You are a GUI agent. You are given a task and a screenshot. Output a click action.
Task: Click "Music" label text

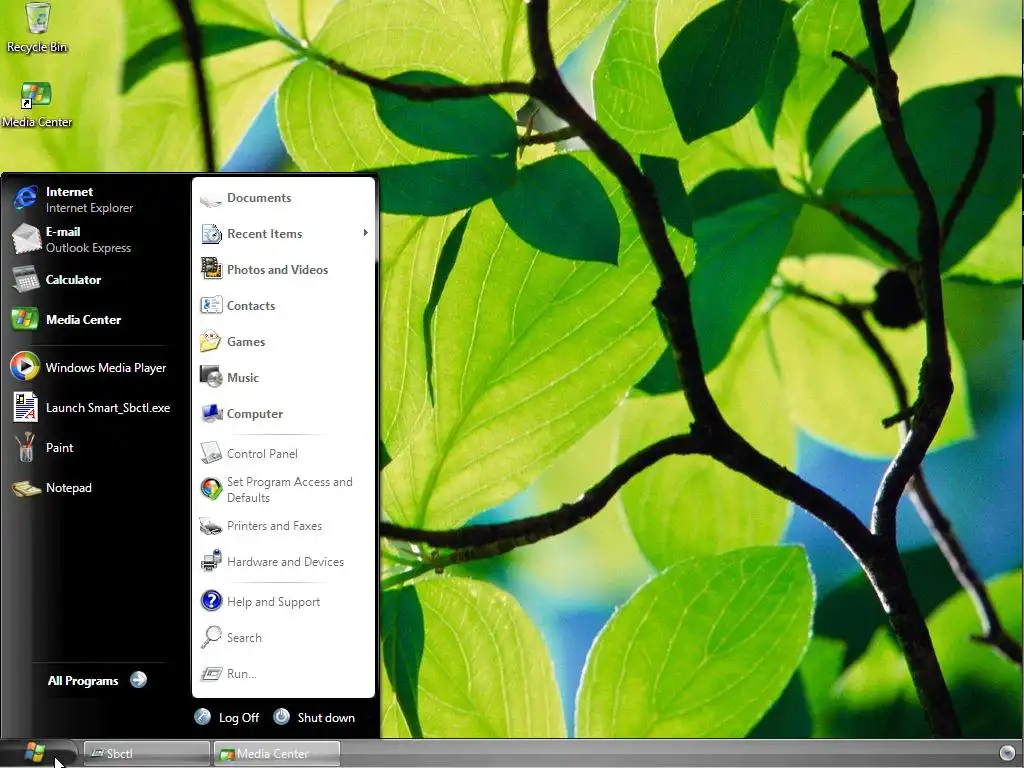click(x=243, y=377)
